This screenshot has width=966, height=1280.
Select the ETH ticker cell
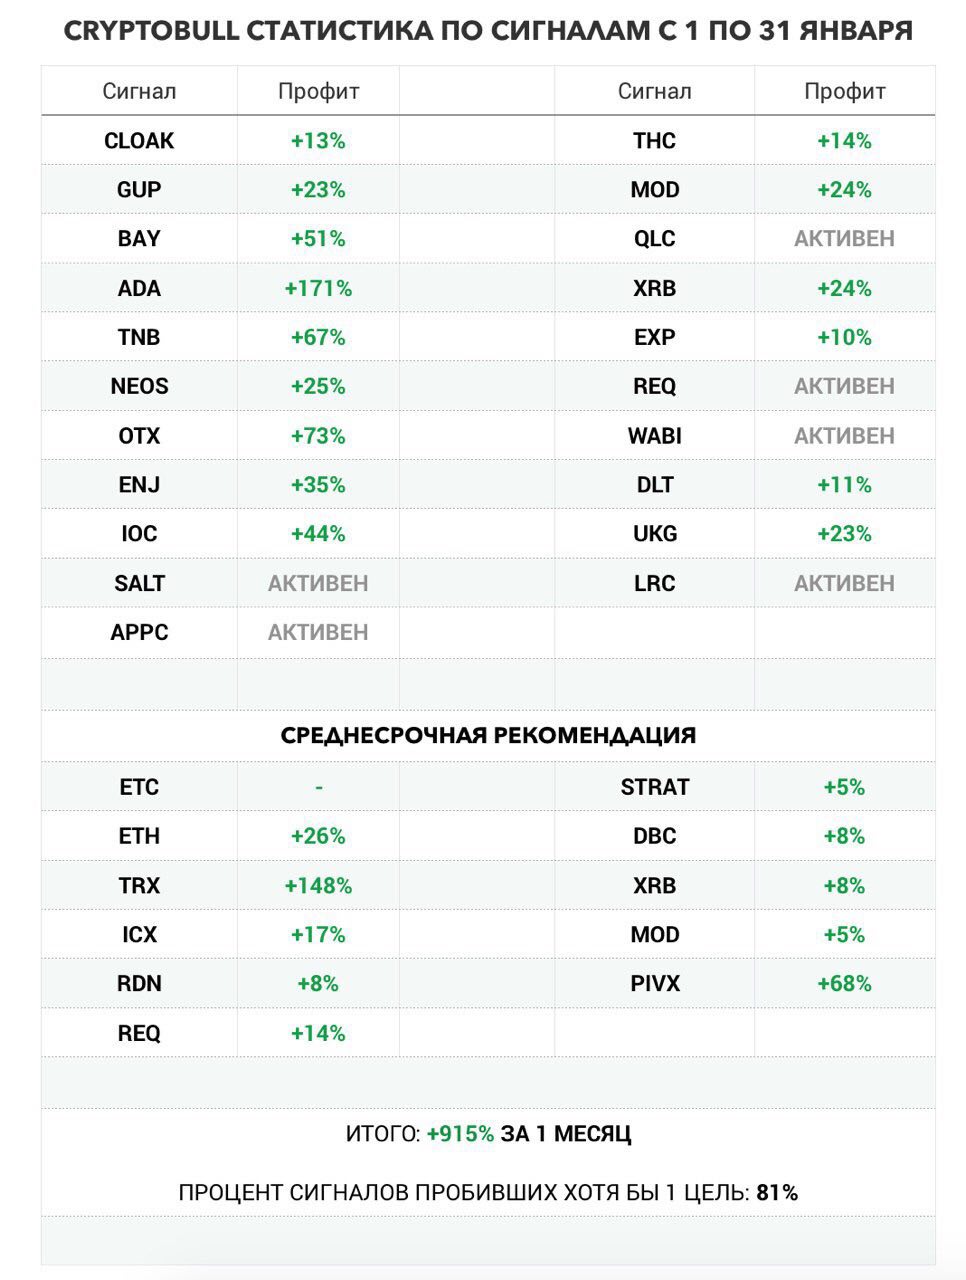click(x=139, y=836)
